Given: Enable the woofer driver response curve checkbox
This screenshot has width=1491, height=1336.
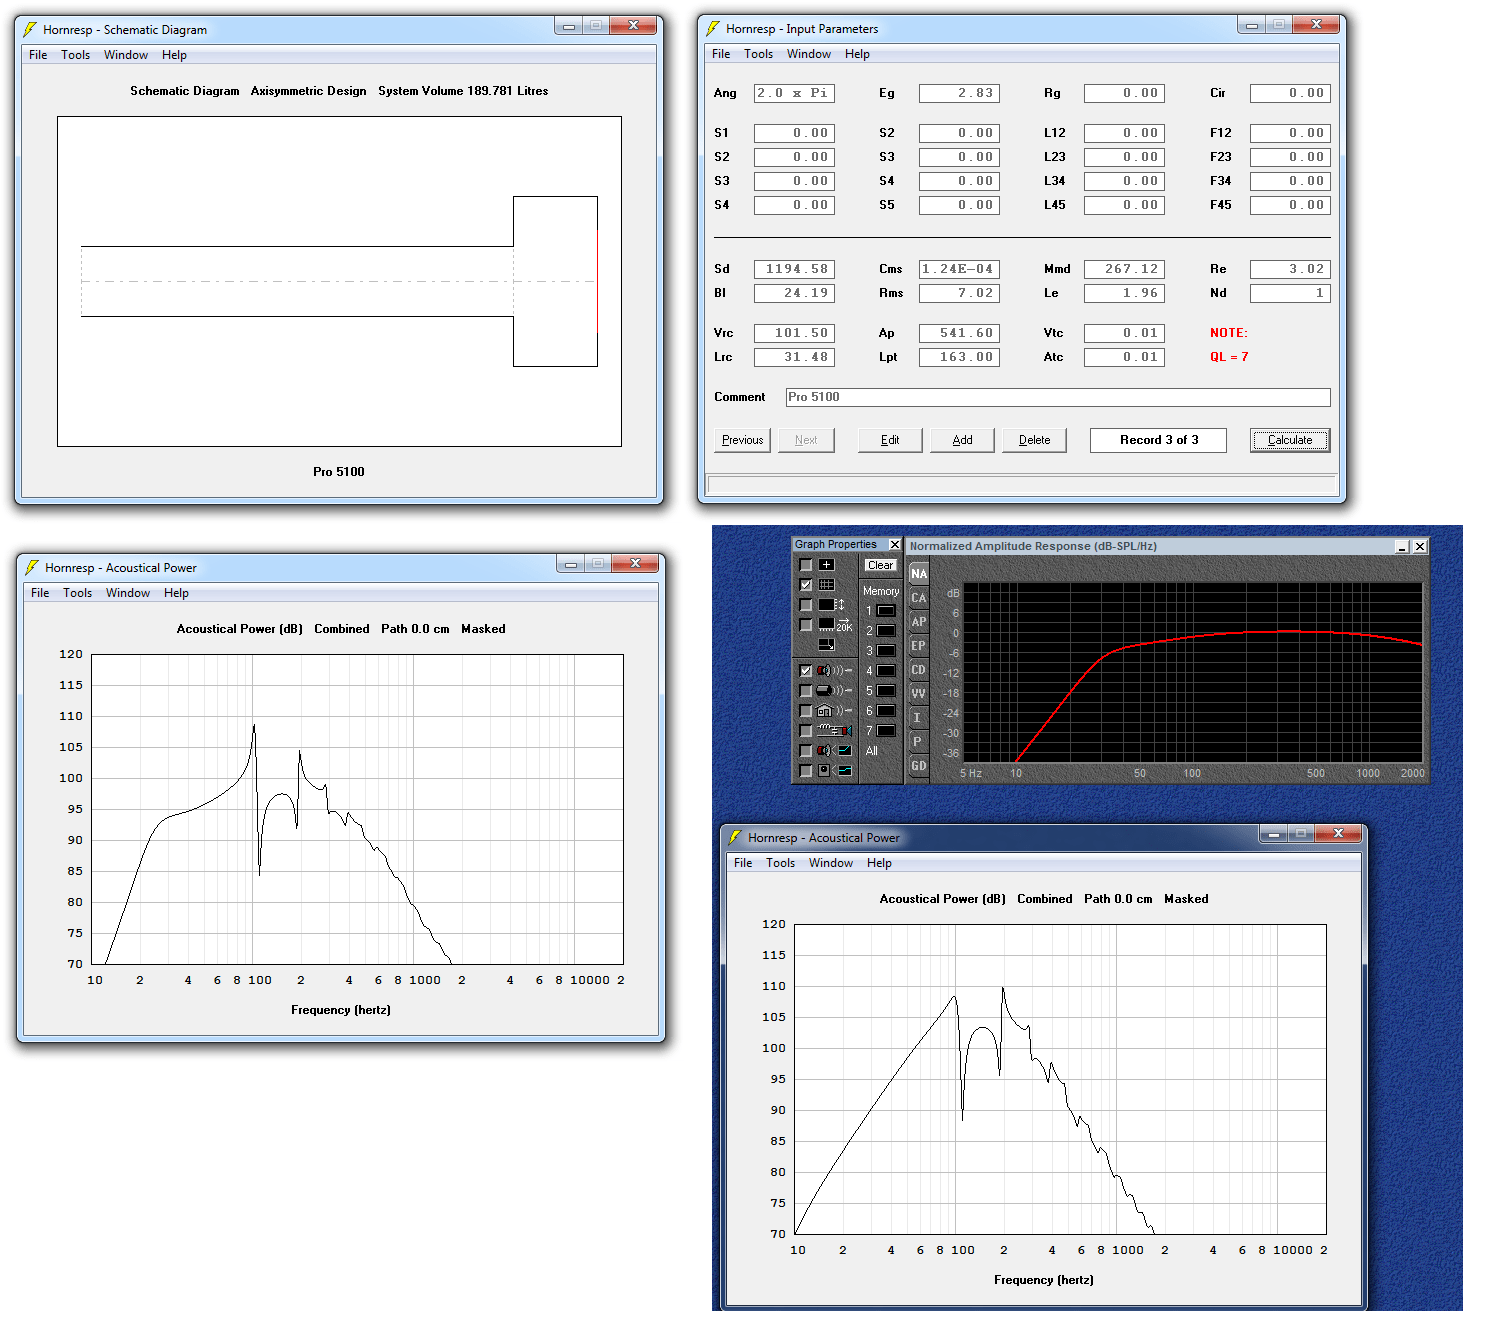Looking at the screenshot, I should point(806,770).
